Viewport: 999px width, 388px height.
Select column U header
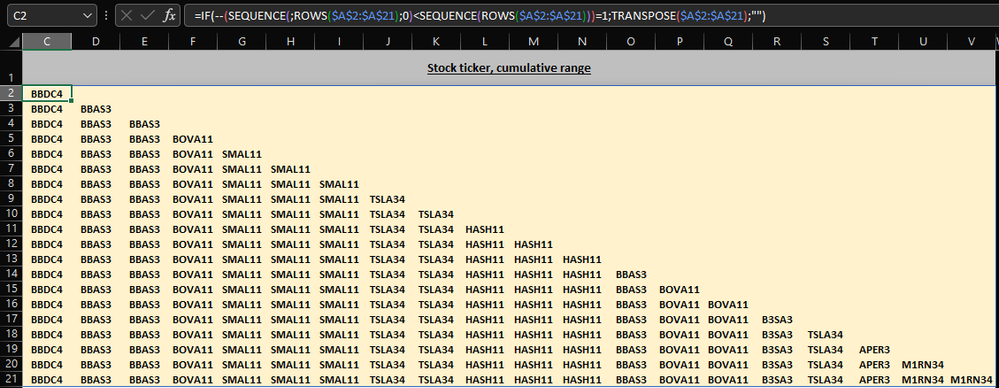pyautogui.click(x=923, y=41)
